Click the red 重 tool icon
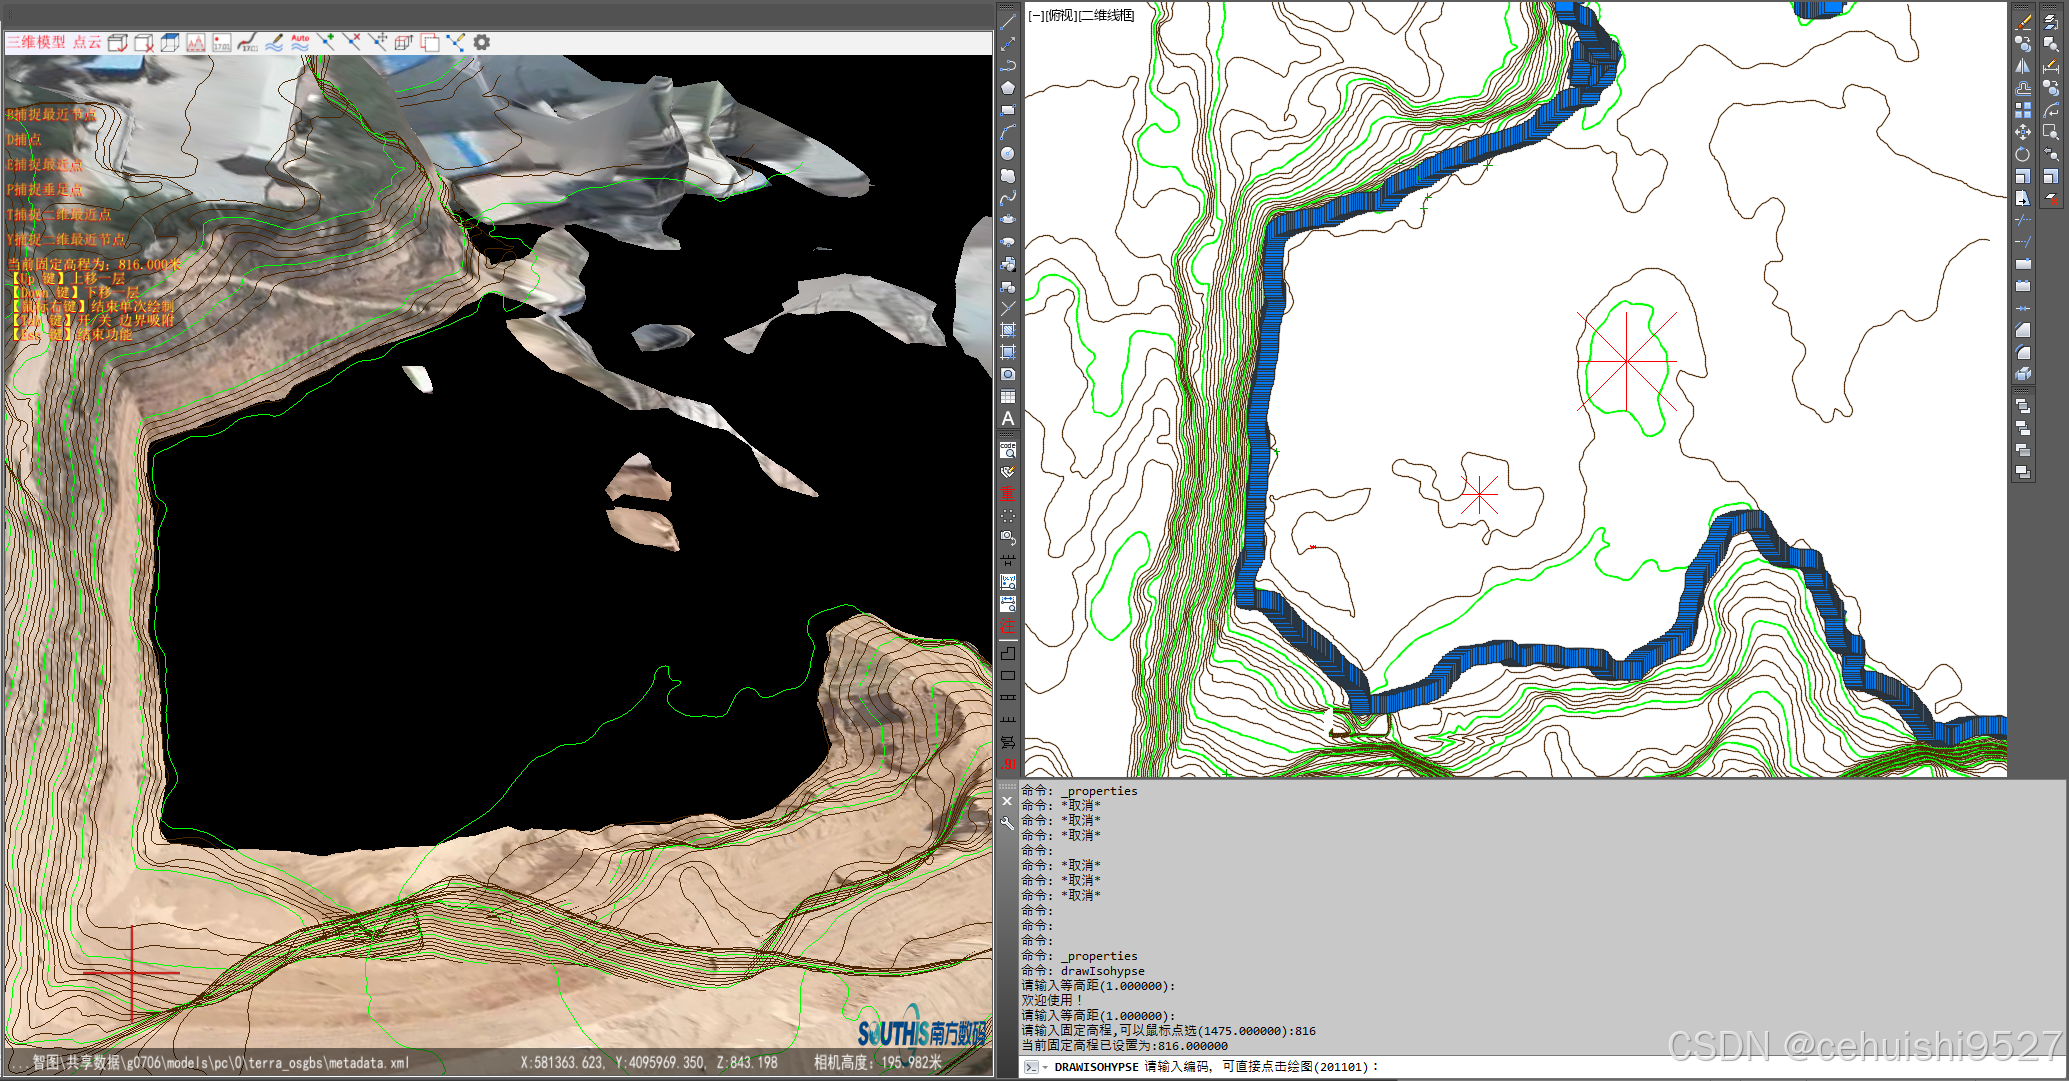This screenshot has width=2069, height=1081. tap(1008, 494)
